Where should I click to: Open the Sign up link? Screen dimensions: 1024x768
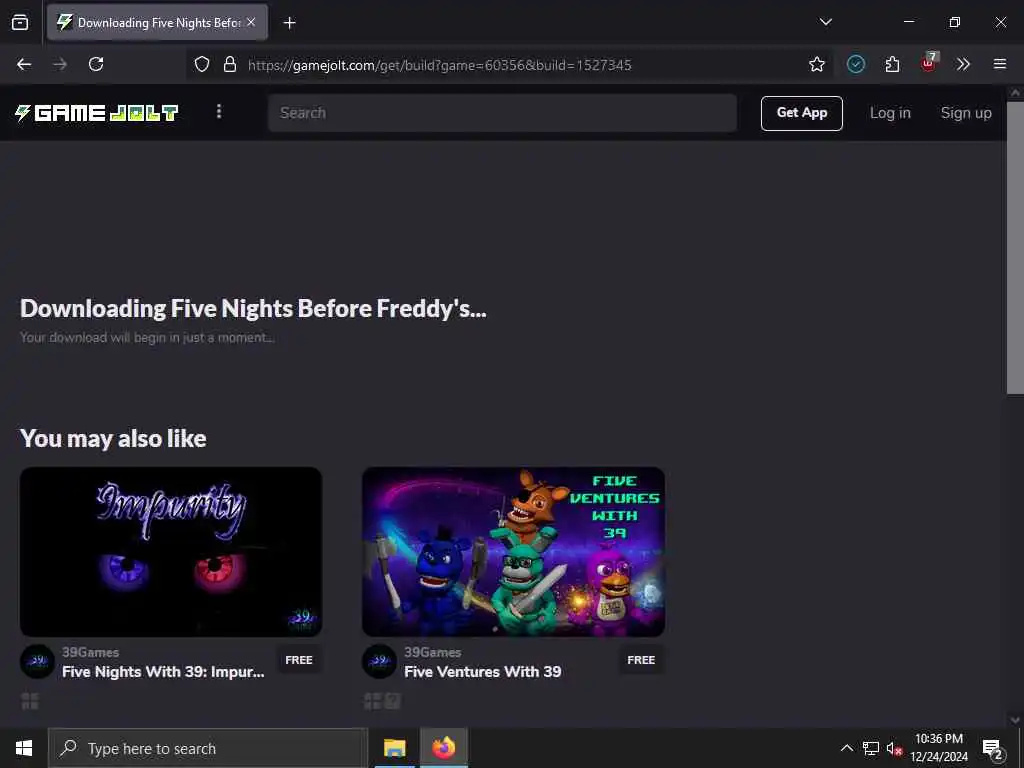[966, 113]
